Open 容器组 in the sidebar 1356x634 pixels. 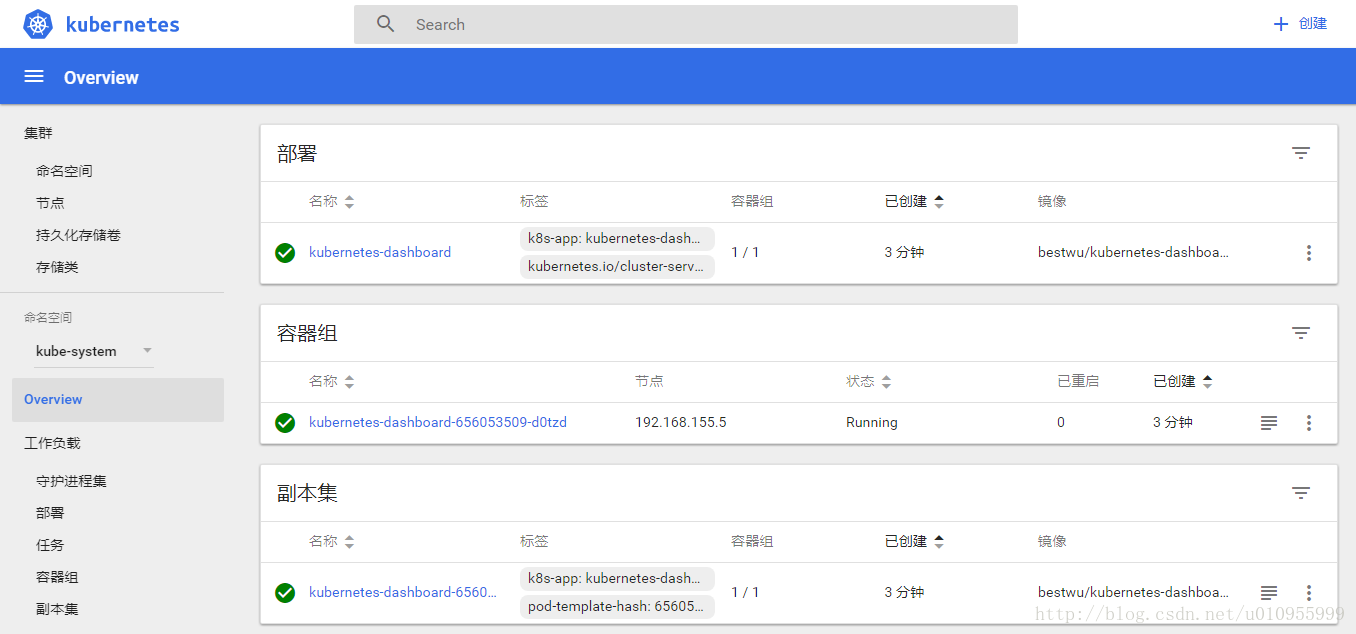click(x=57, y=577)
